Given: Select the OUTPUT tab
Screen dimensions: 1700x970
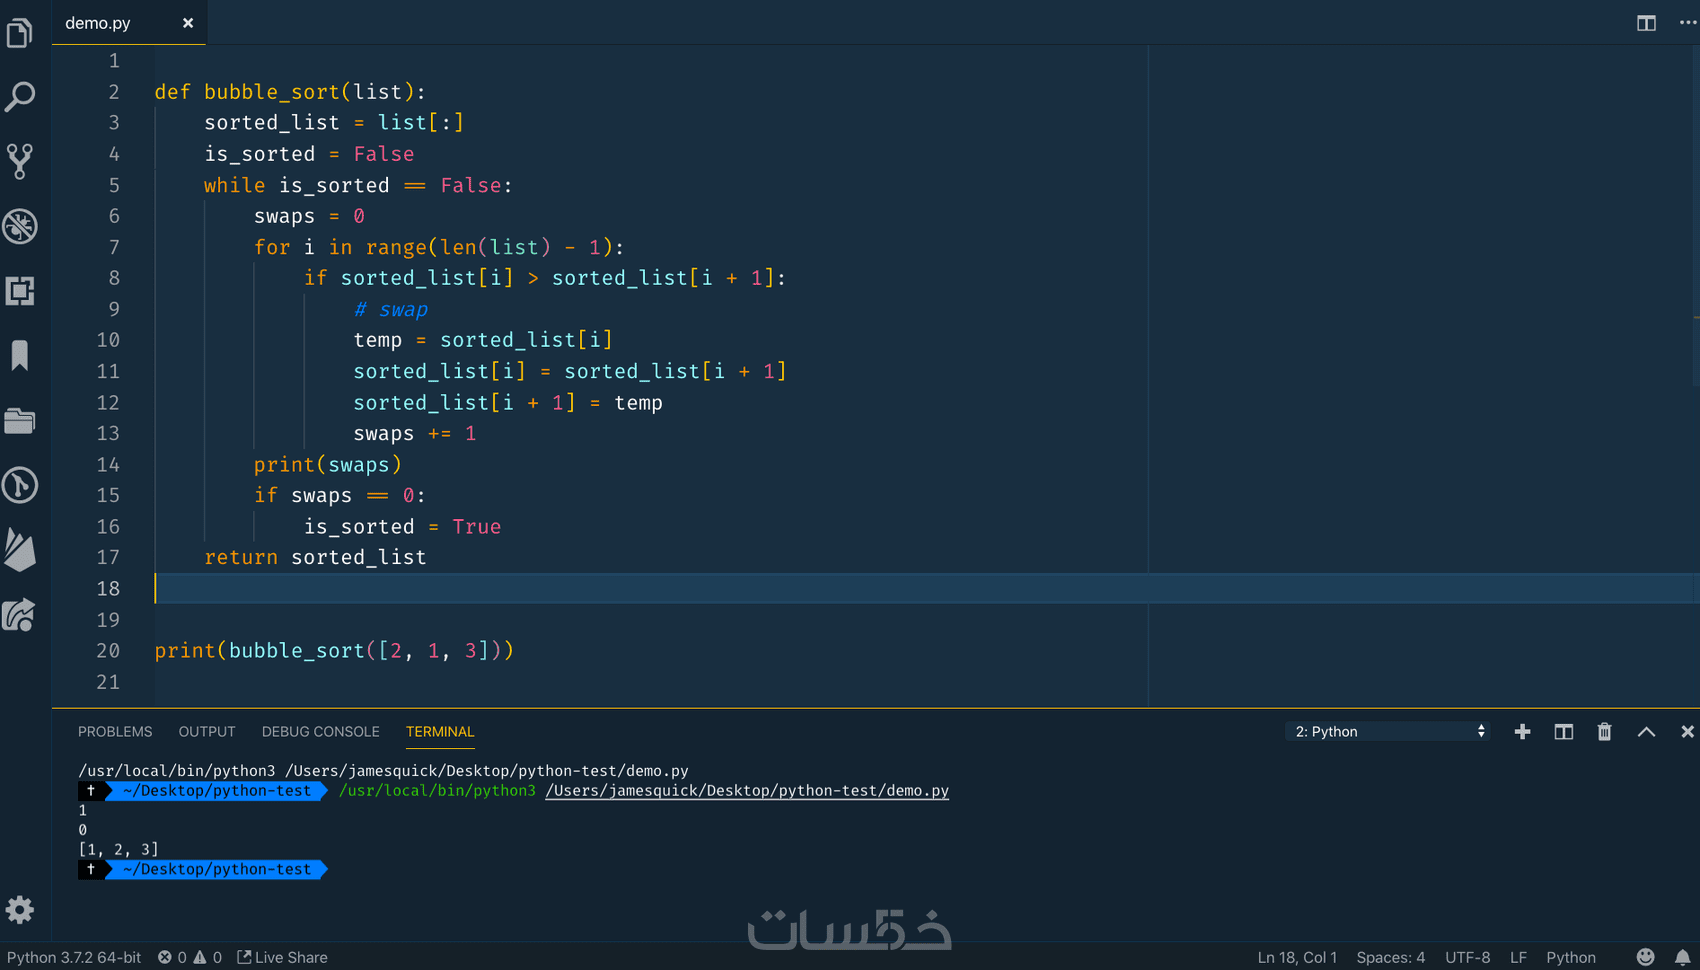Looking at the screenshot, I should [x=206, y=731].
